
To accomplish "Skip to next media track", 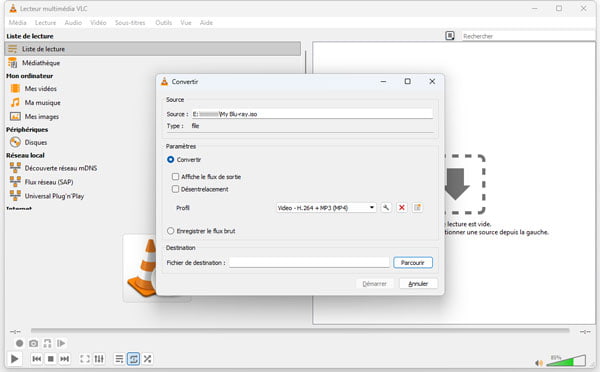I will click(65, 359).
